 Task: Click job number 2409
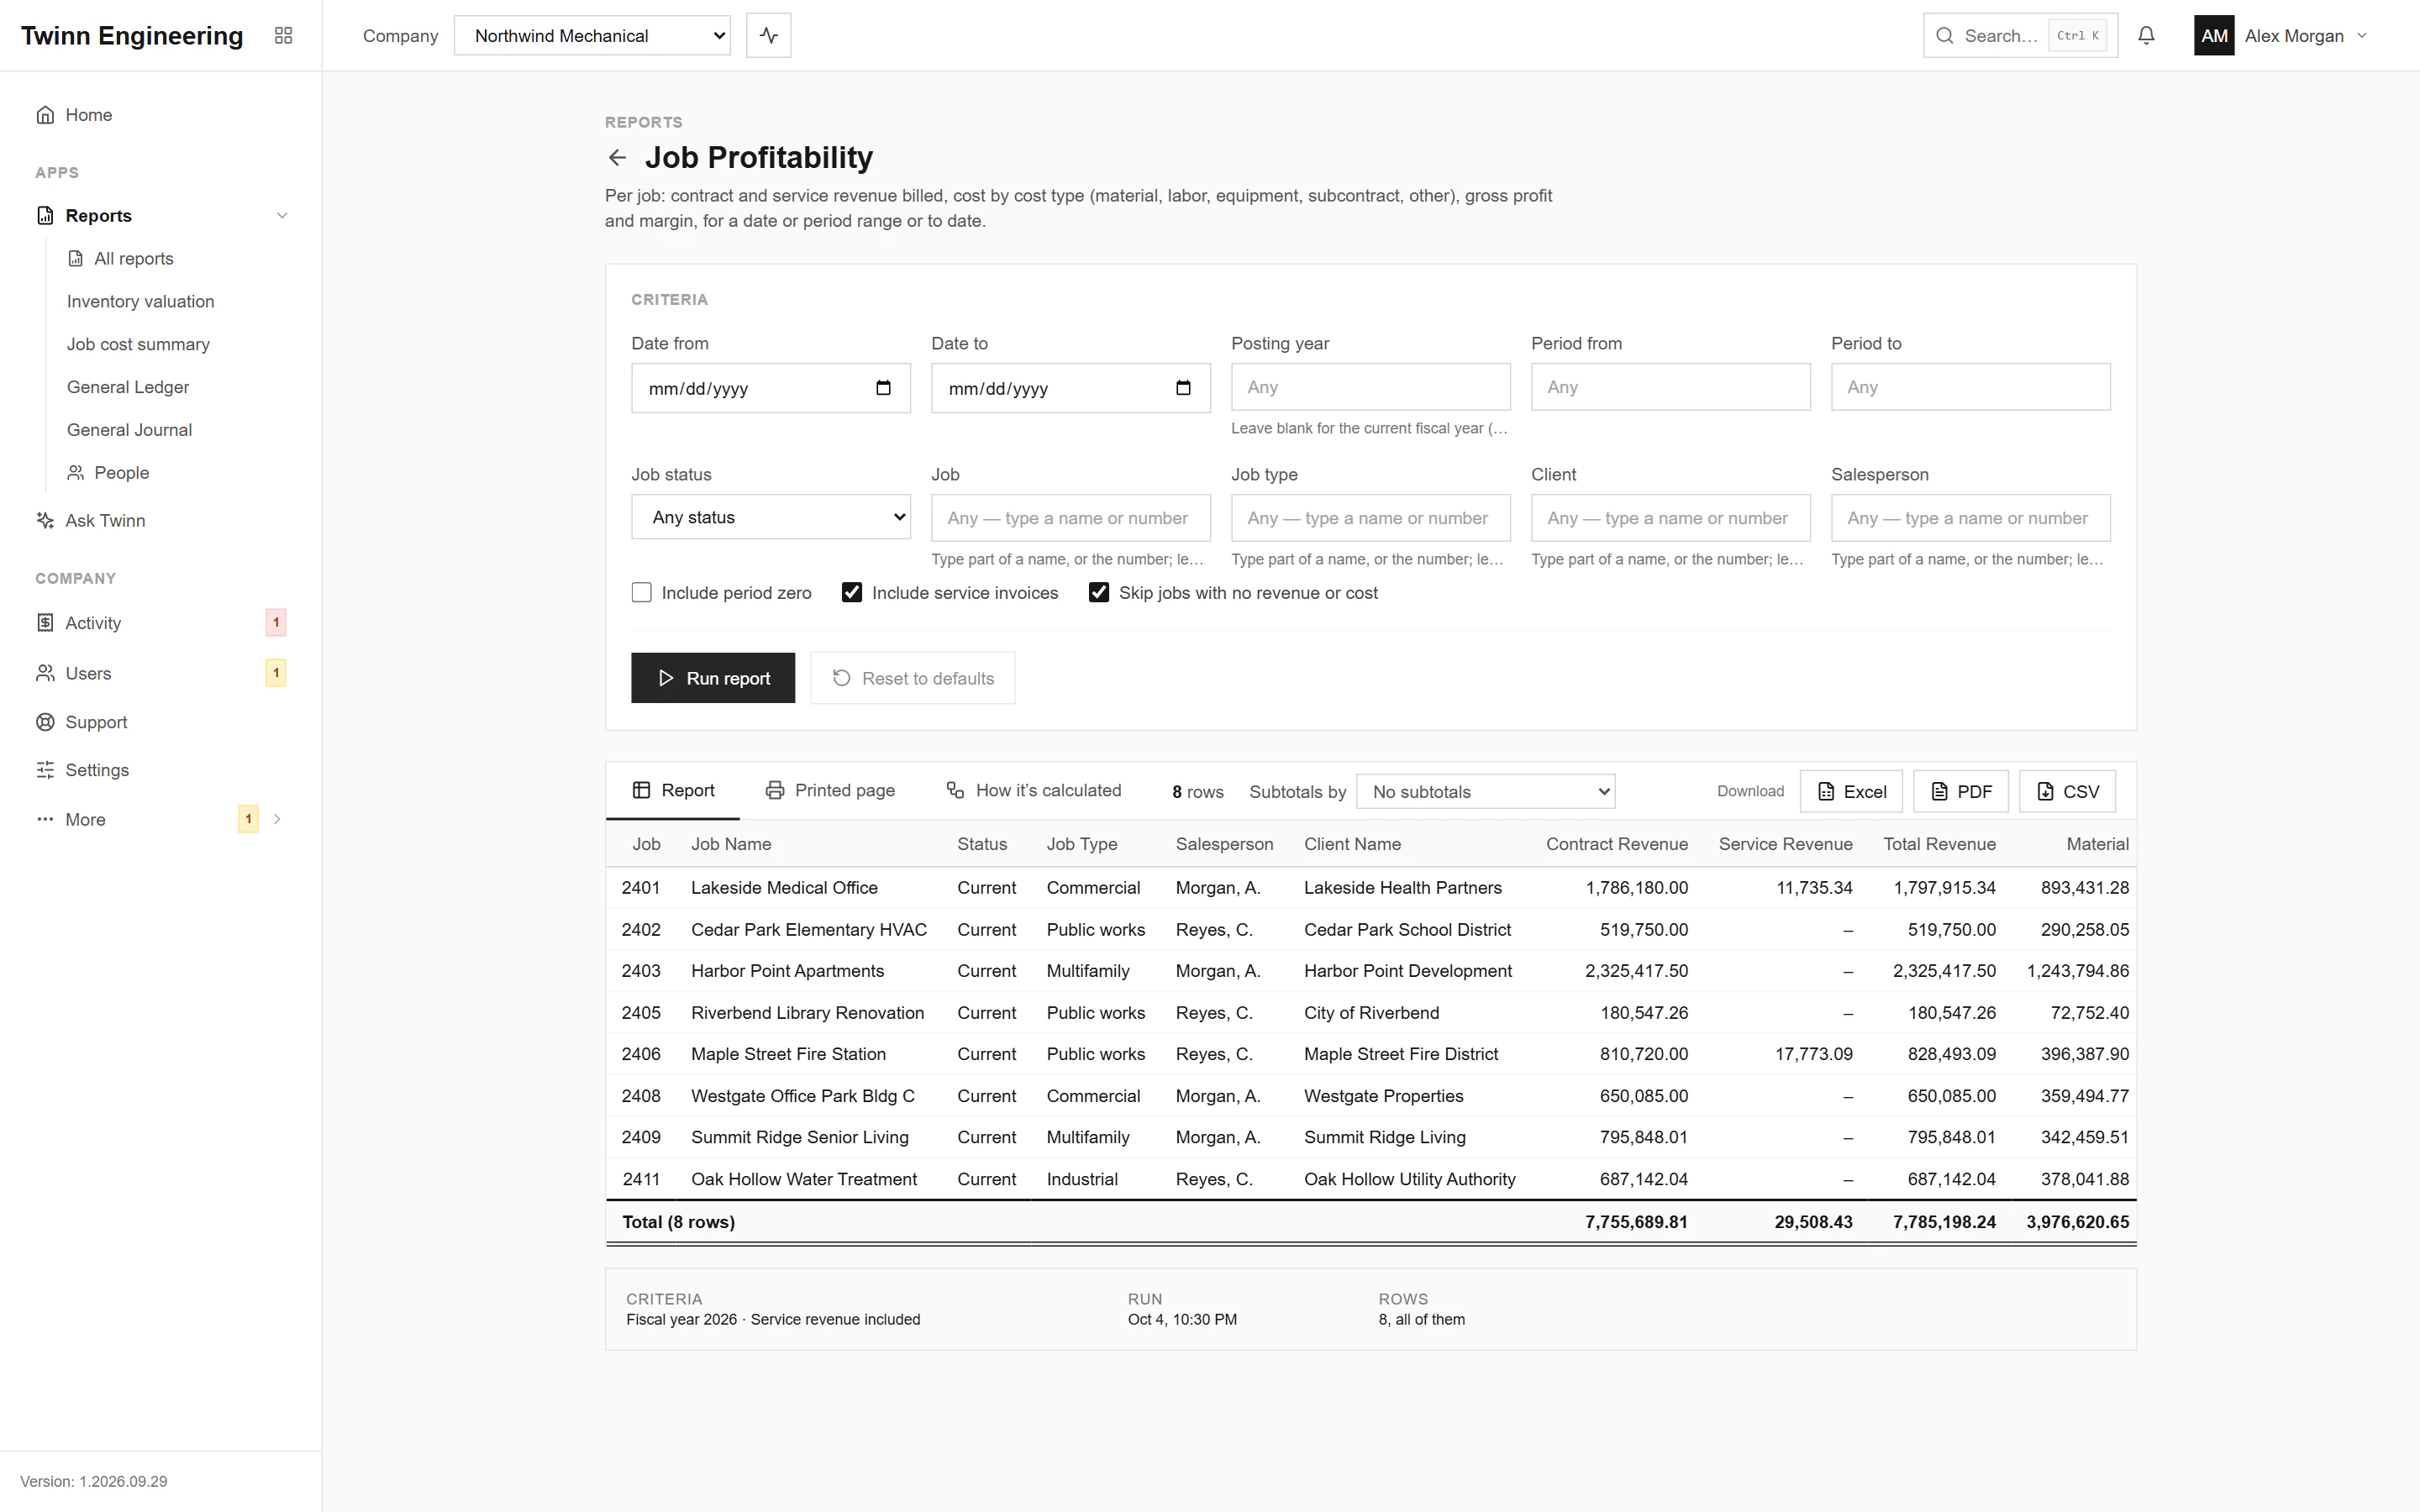641,1138
